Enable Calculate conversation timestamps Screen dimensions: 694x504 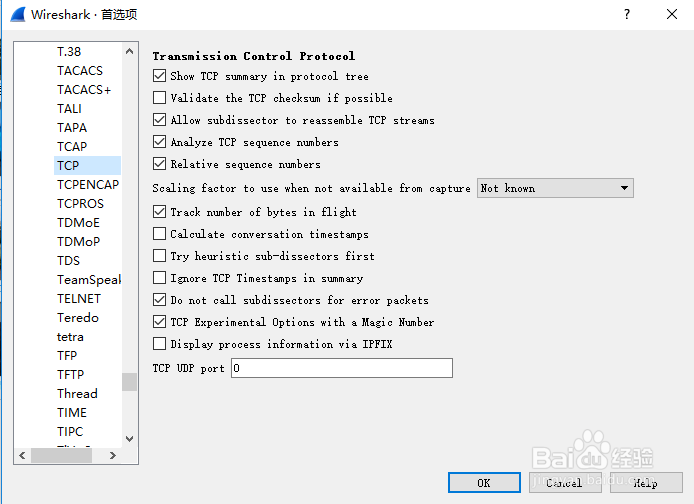pyautogui.click(x=159, y=234)
